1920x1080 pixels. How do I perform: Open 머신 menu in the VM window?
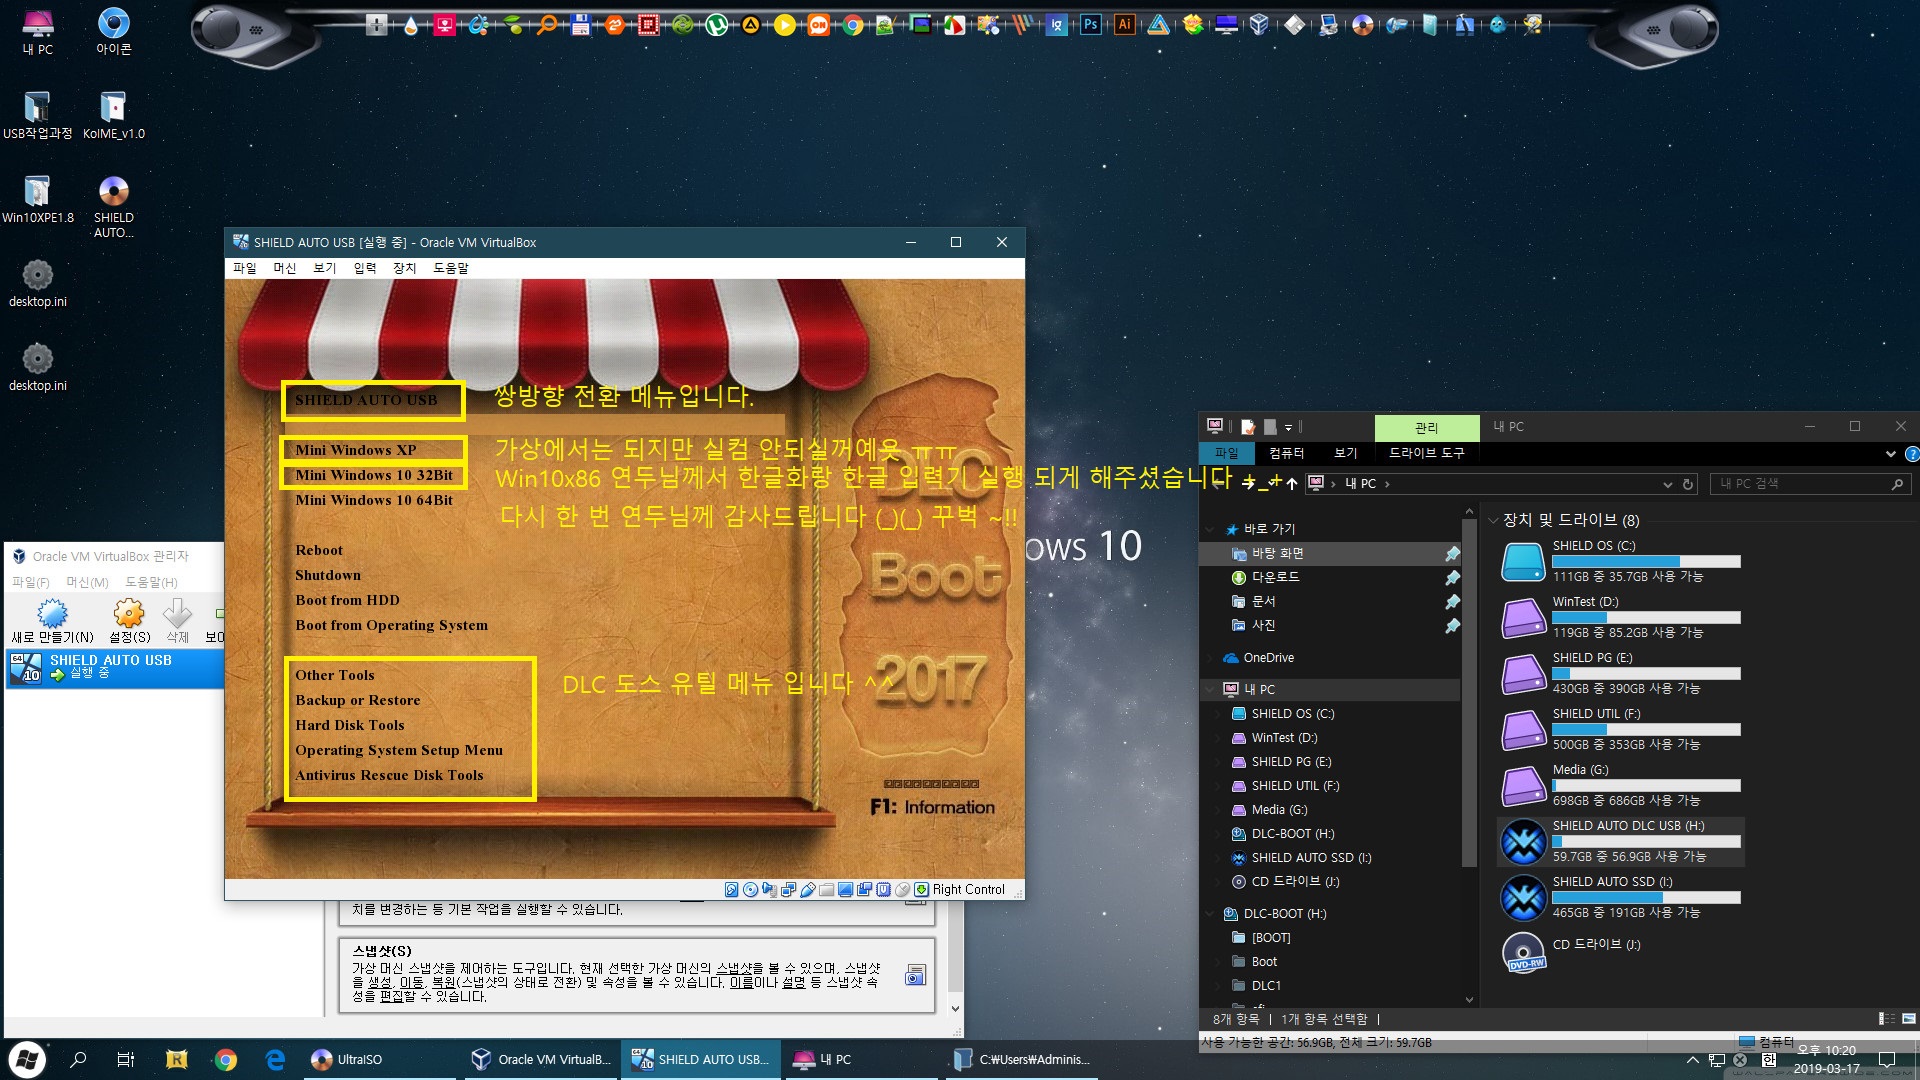pos(285,268)
